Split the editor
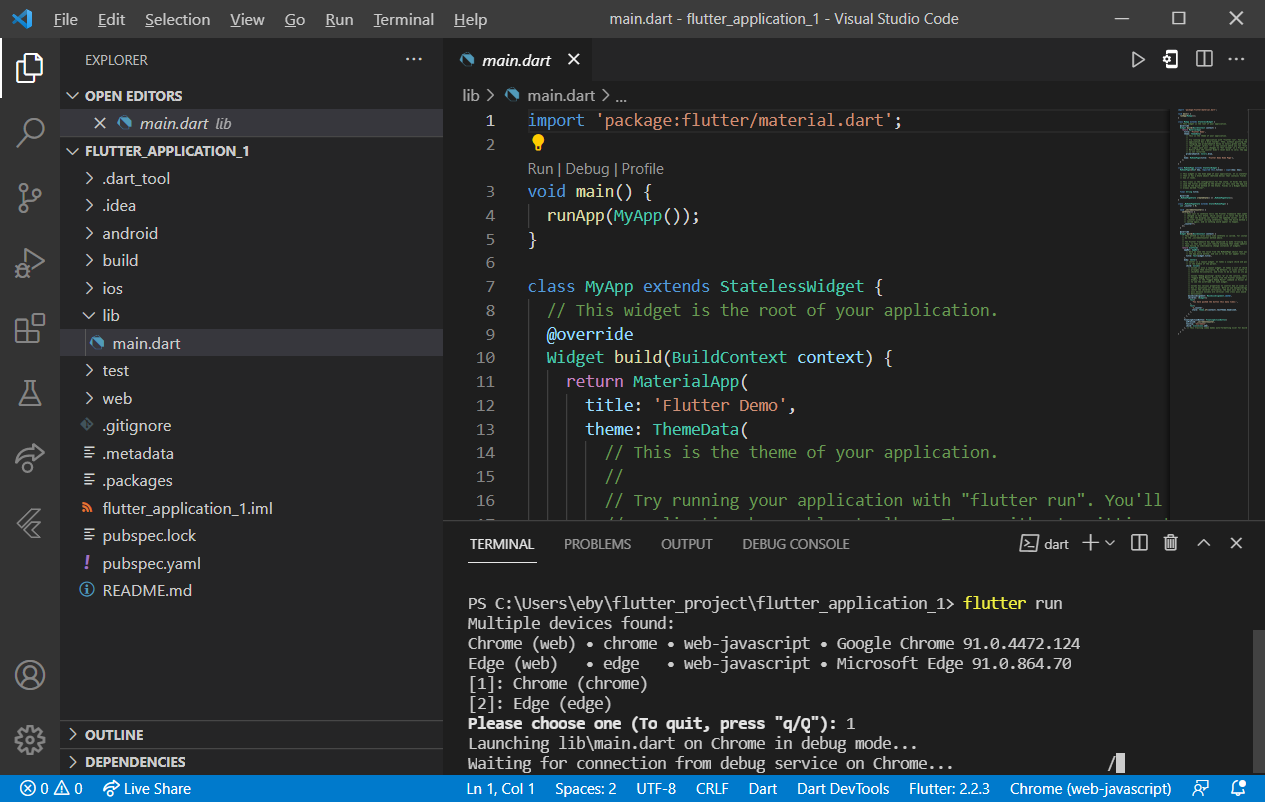The width and height of the screenshot is (1265, 802). click(x=1203, y=58)
